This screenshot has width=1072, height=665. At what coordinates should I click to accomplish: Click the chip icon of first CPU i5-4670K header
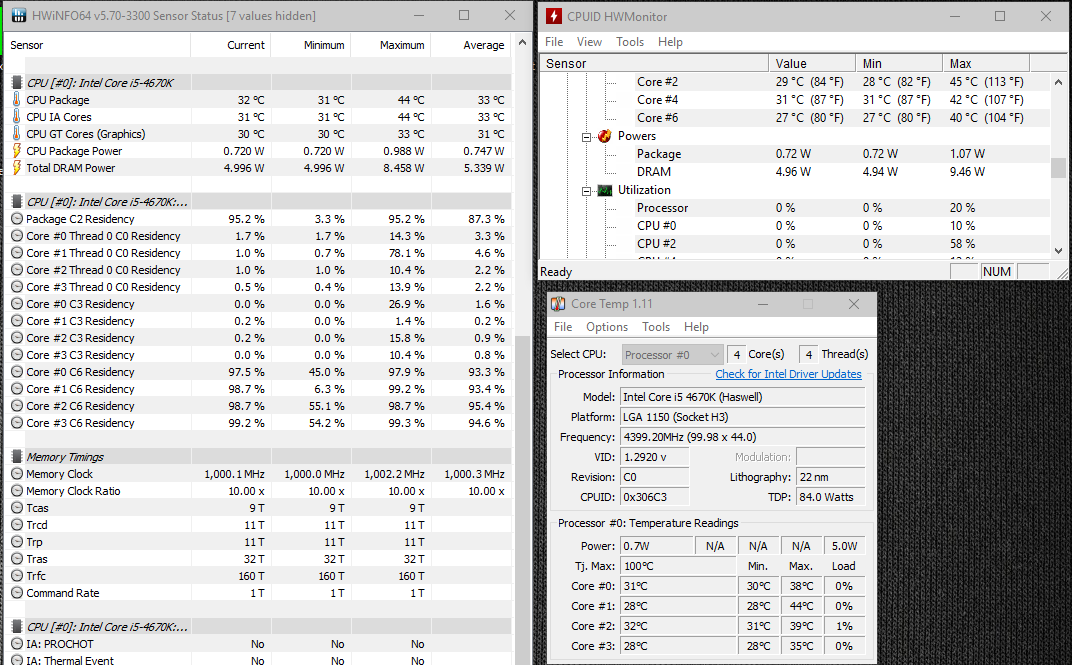(17, 83)
